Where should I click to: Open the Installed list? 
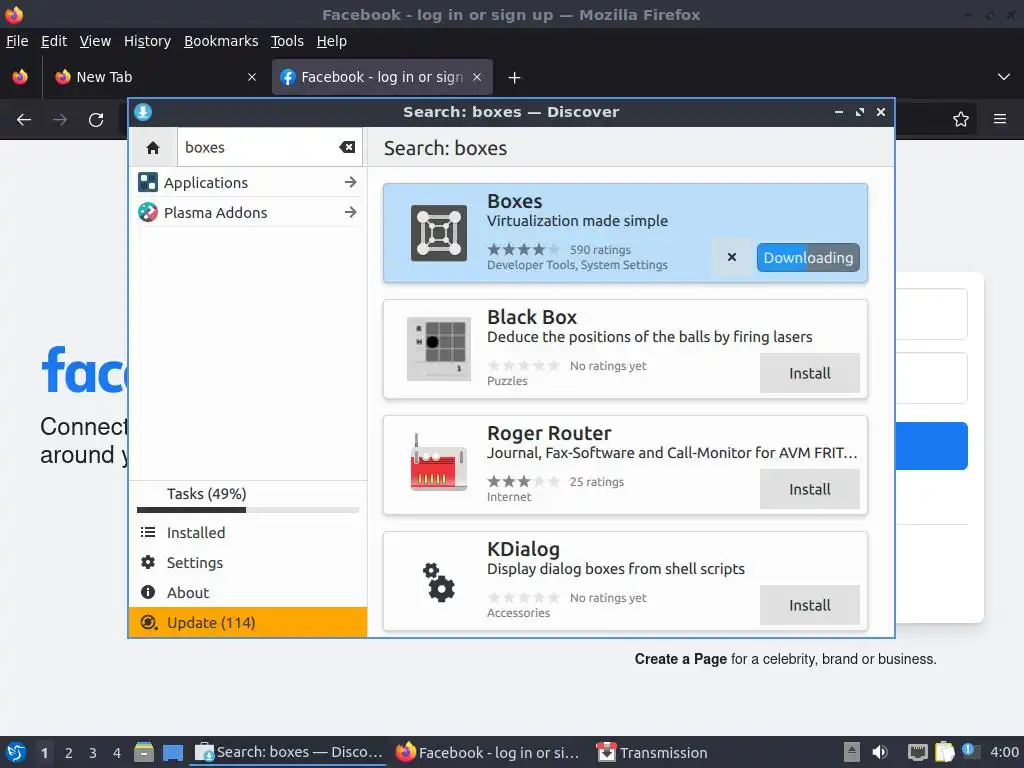[248, 533]
